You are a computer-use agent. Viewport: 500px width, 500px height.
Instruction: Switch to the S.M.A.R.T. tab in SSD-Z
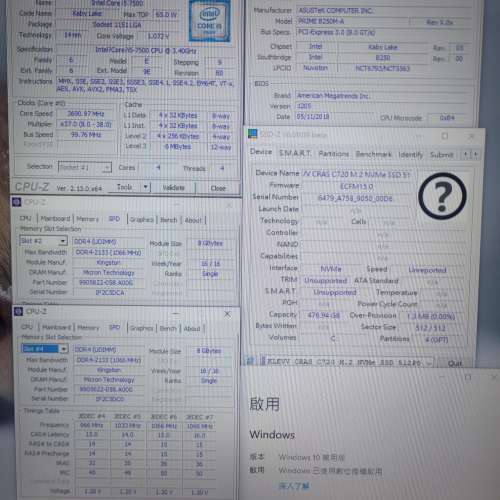tap(295, 153)
